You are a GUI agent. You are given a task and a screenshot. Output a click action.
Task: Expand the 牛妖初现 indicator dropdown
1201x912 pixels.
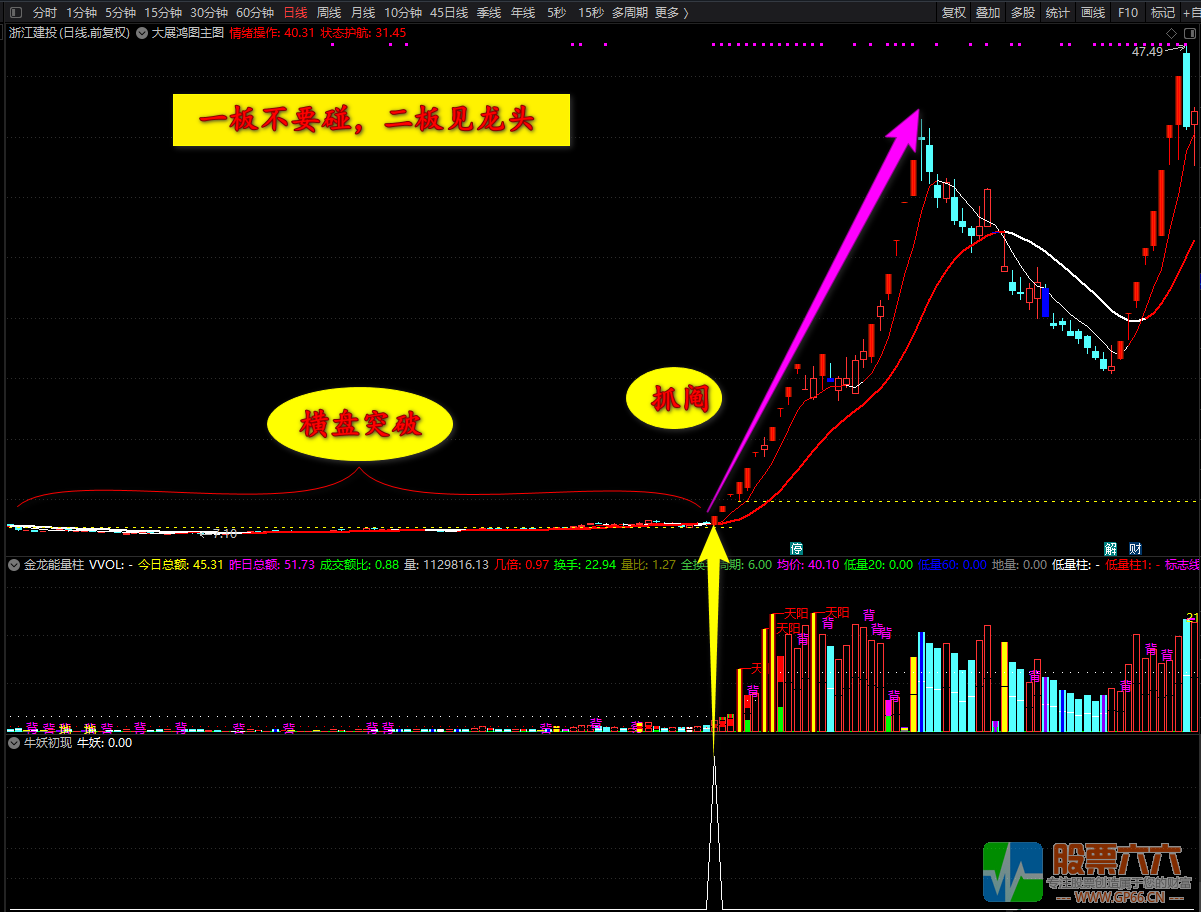14,743
